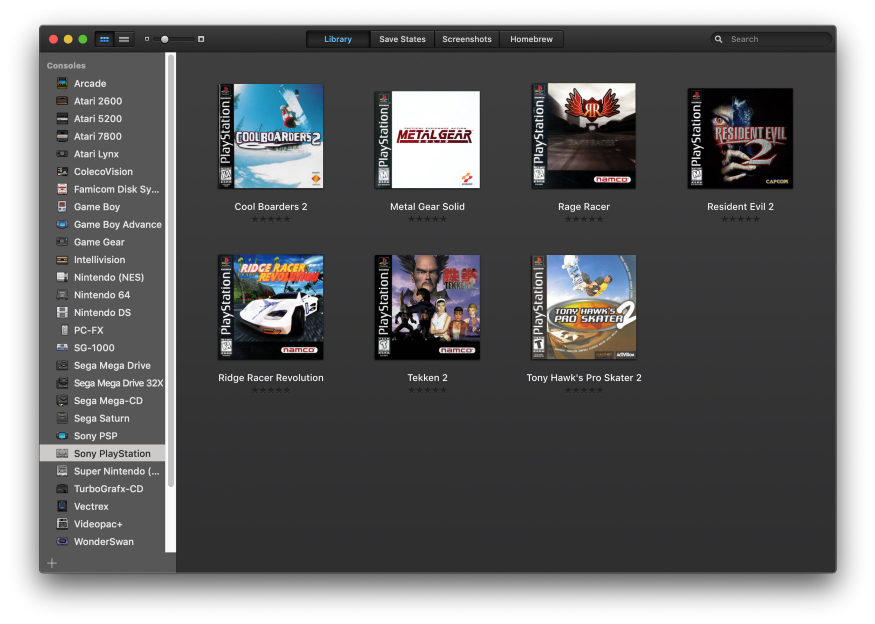This screenshot has width=875, height=624.
Task: Click the Tony Hawk's Pro Skater 2 title
Action: (584, 377)
